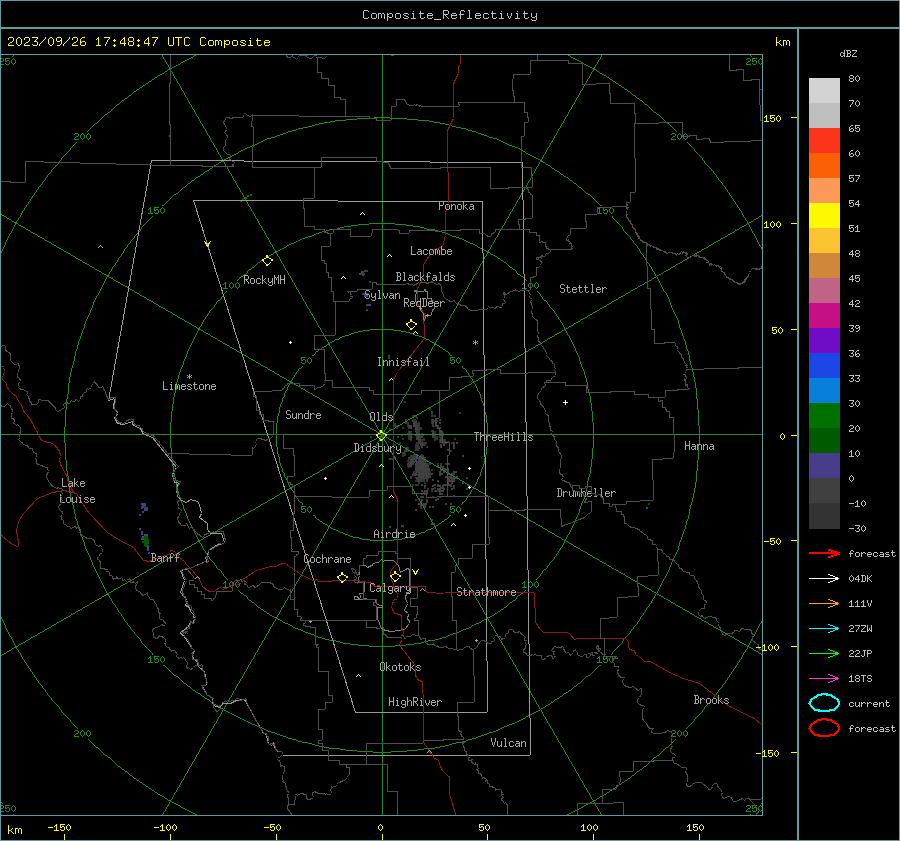This screenshot has width=900, height=841.
Task: Pick the bright green 20–30 dBZ swatch
Action: (x=824, y=415)
